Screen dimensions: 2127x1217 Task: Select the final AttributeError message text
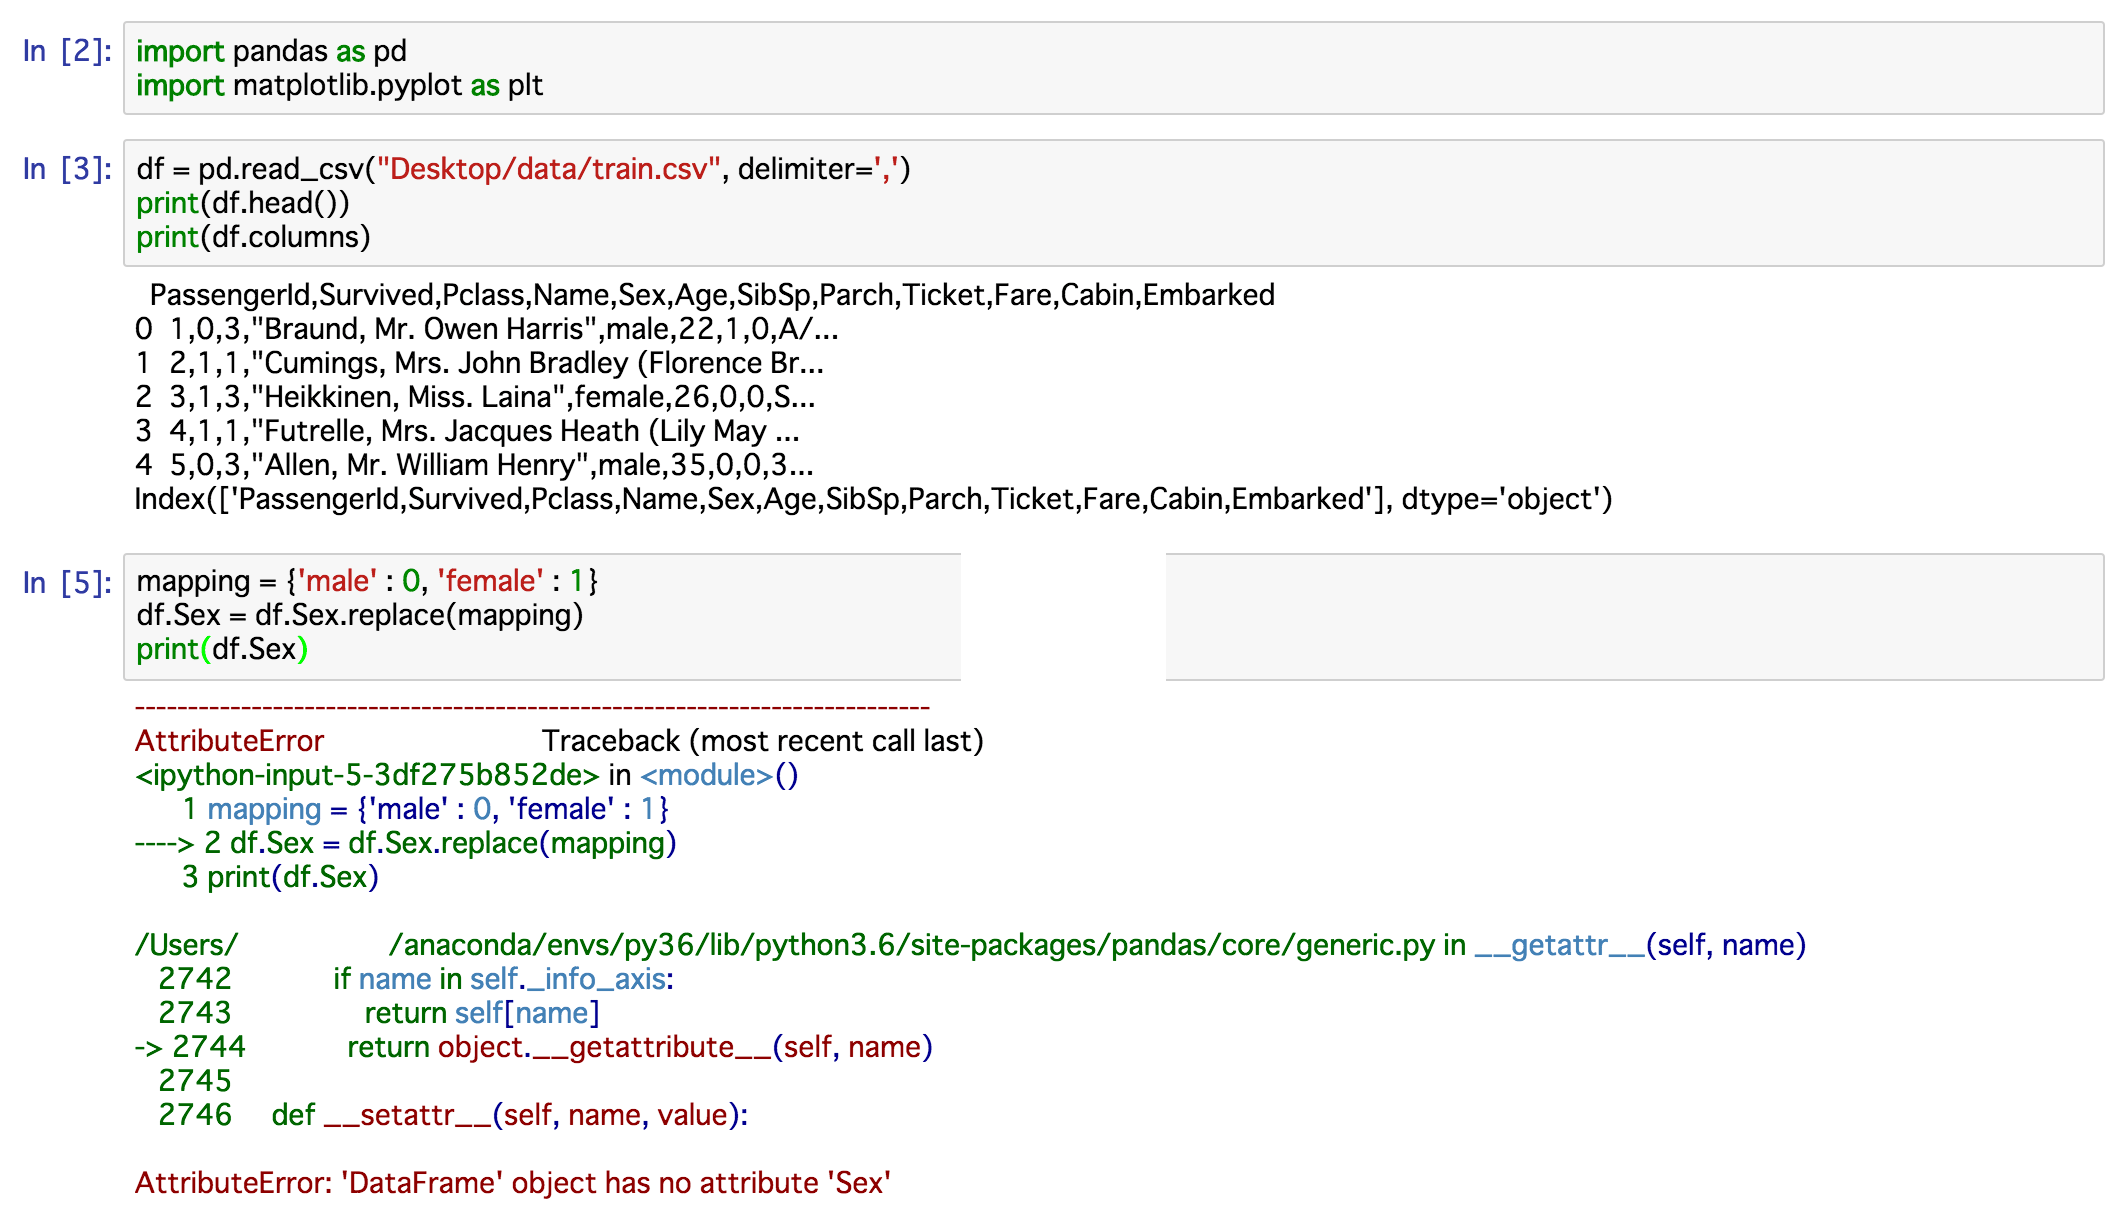(x=512, y=1182)
